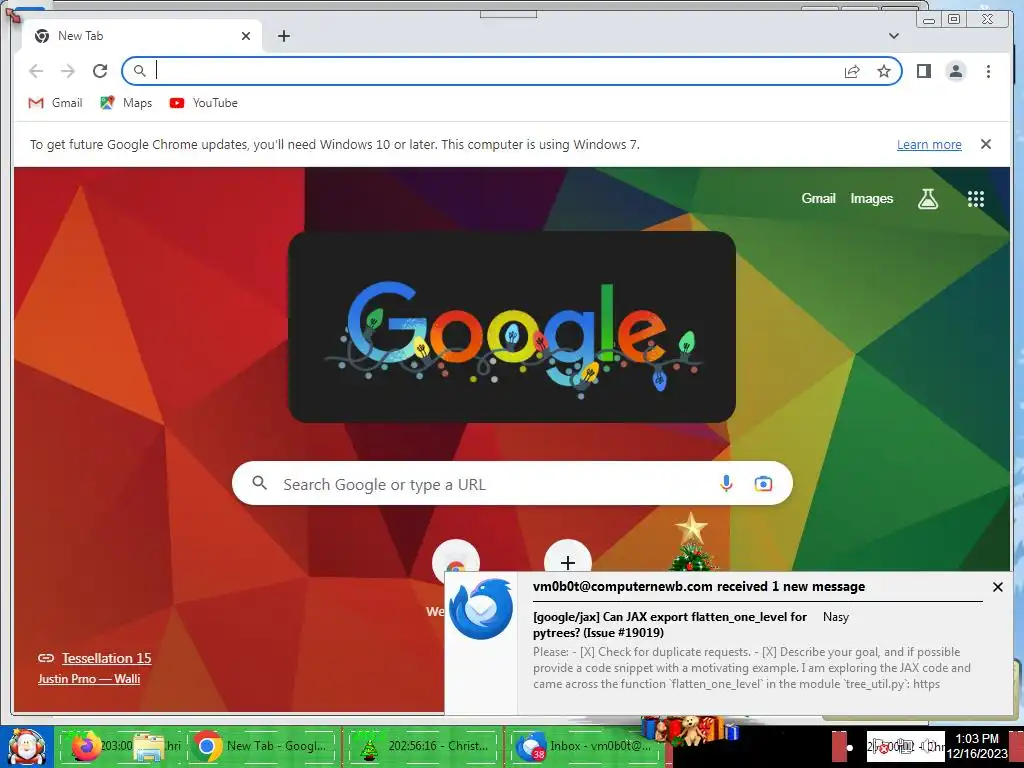Select the New Tab browser tab

[142, 36]
